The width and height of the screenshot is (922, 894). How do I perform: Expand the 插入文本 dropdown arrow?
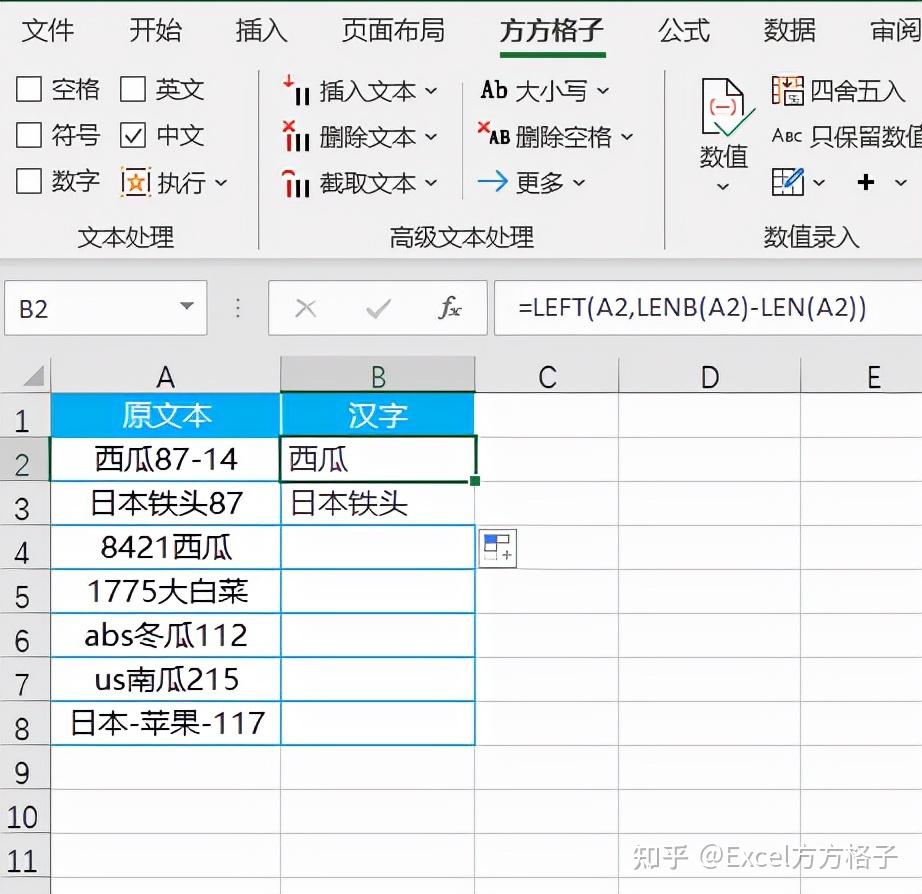[430, 90]
